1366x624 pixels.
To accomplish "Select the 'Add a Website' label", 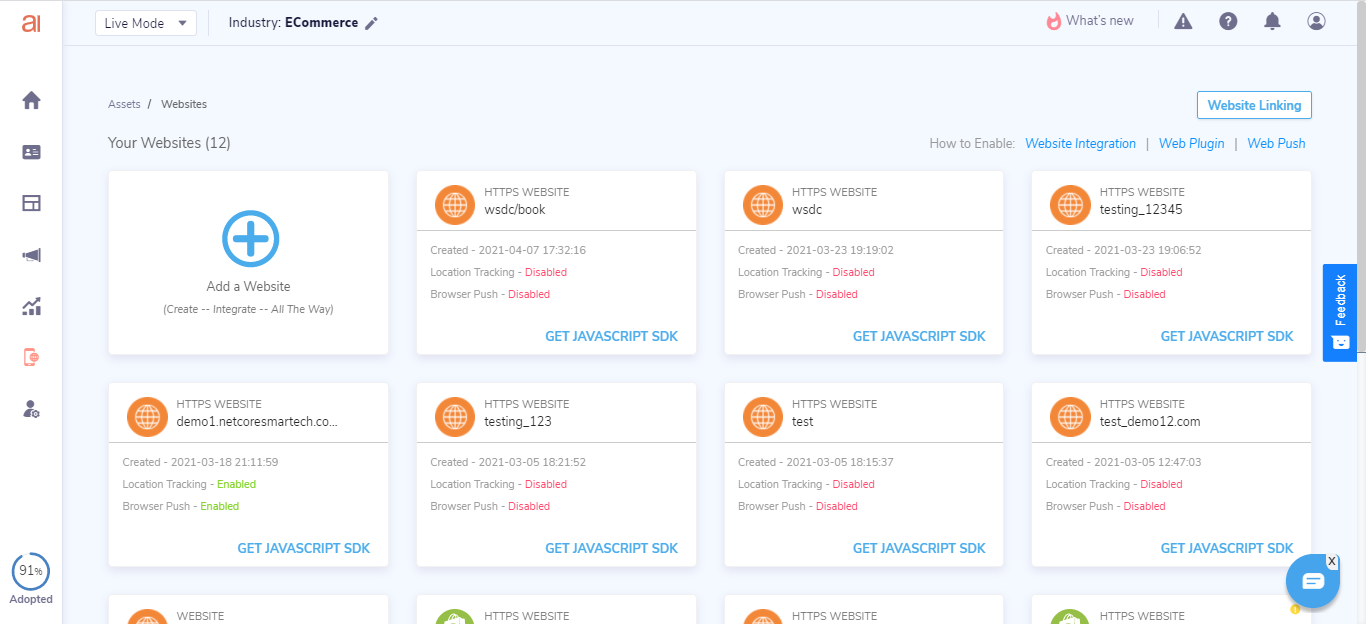I will pyautogui.click(x=249, y=287).
